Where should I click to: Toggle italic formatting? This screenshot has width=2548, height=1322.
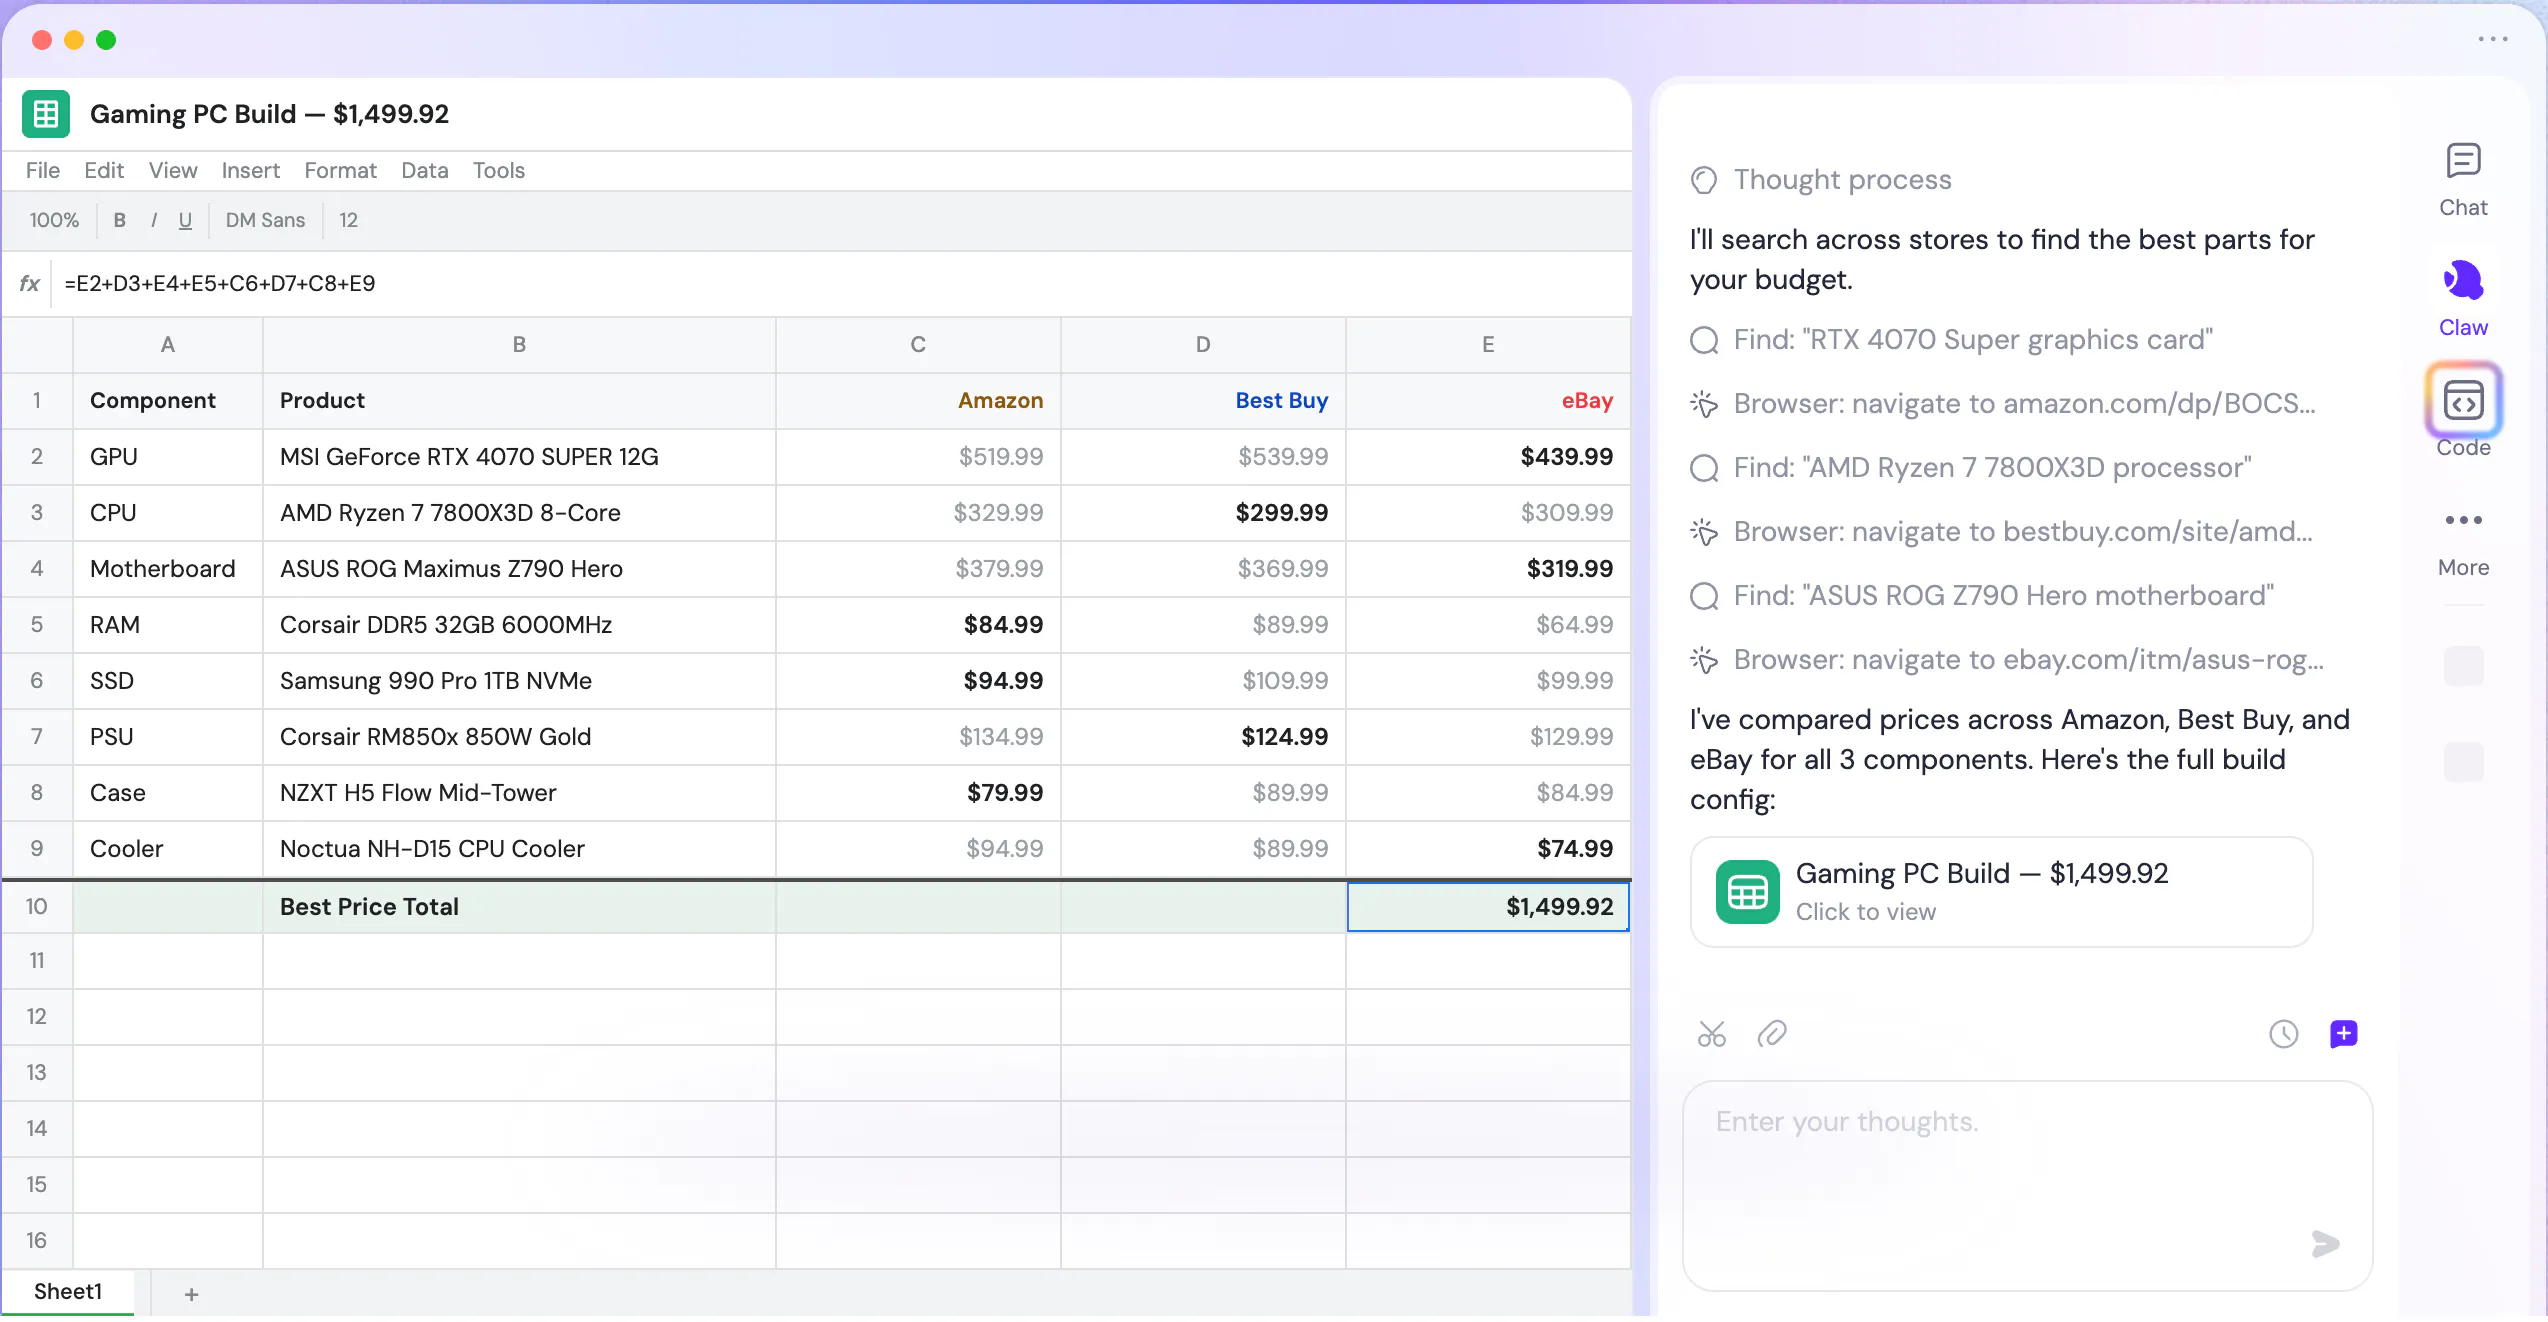(x=154, y=220)
